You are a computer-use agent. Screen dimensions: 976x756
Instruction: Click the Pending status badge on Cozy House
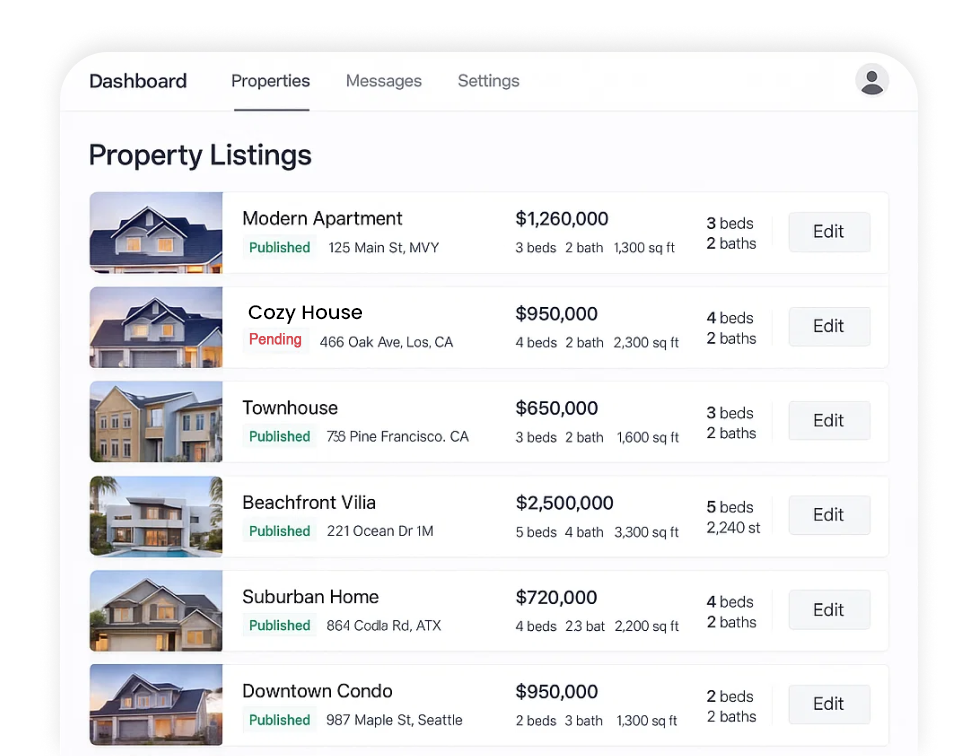tap(275, 340)
